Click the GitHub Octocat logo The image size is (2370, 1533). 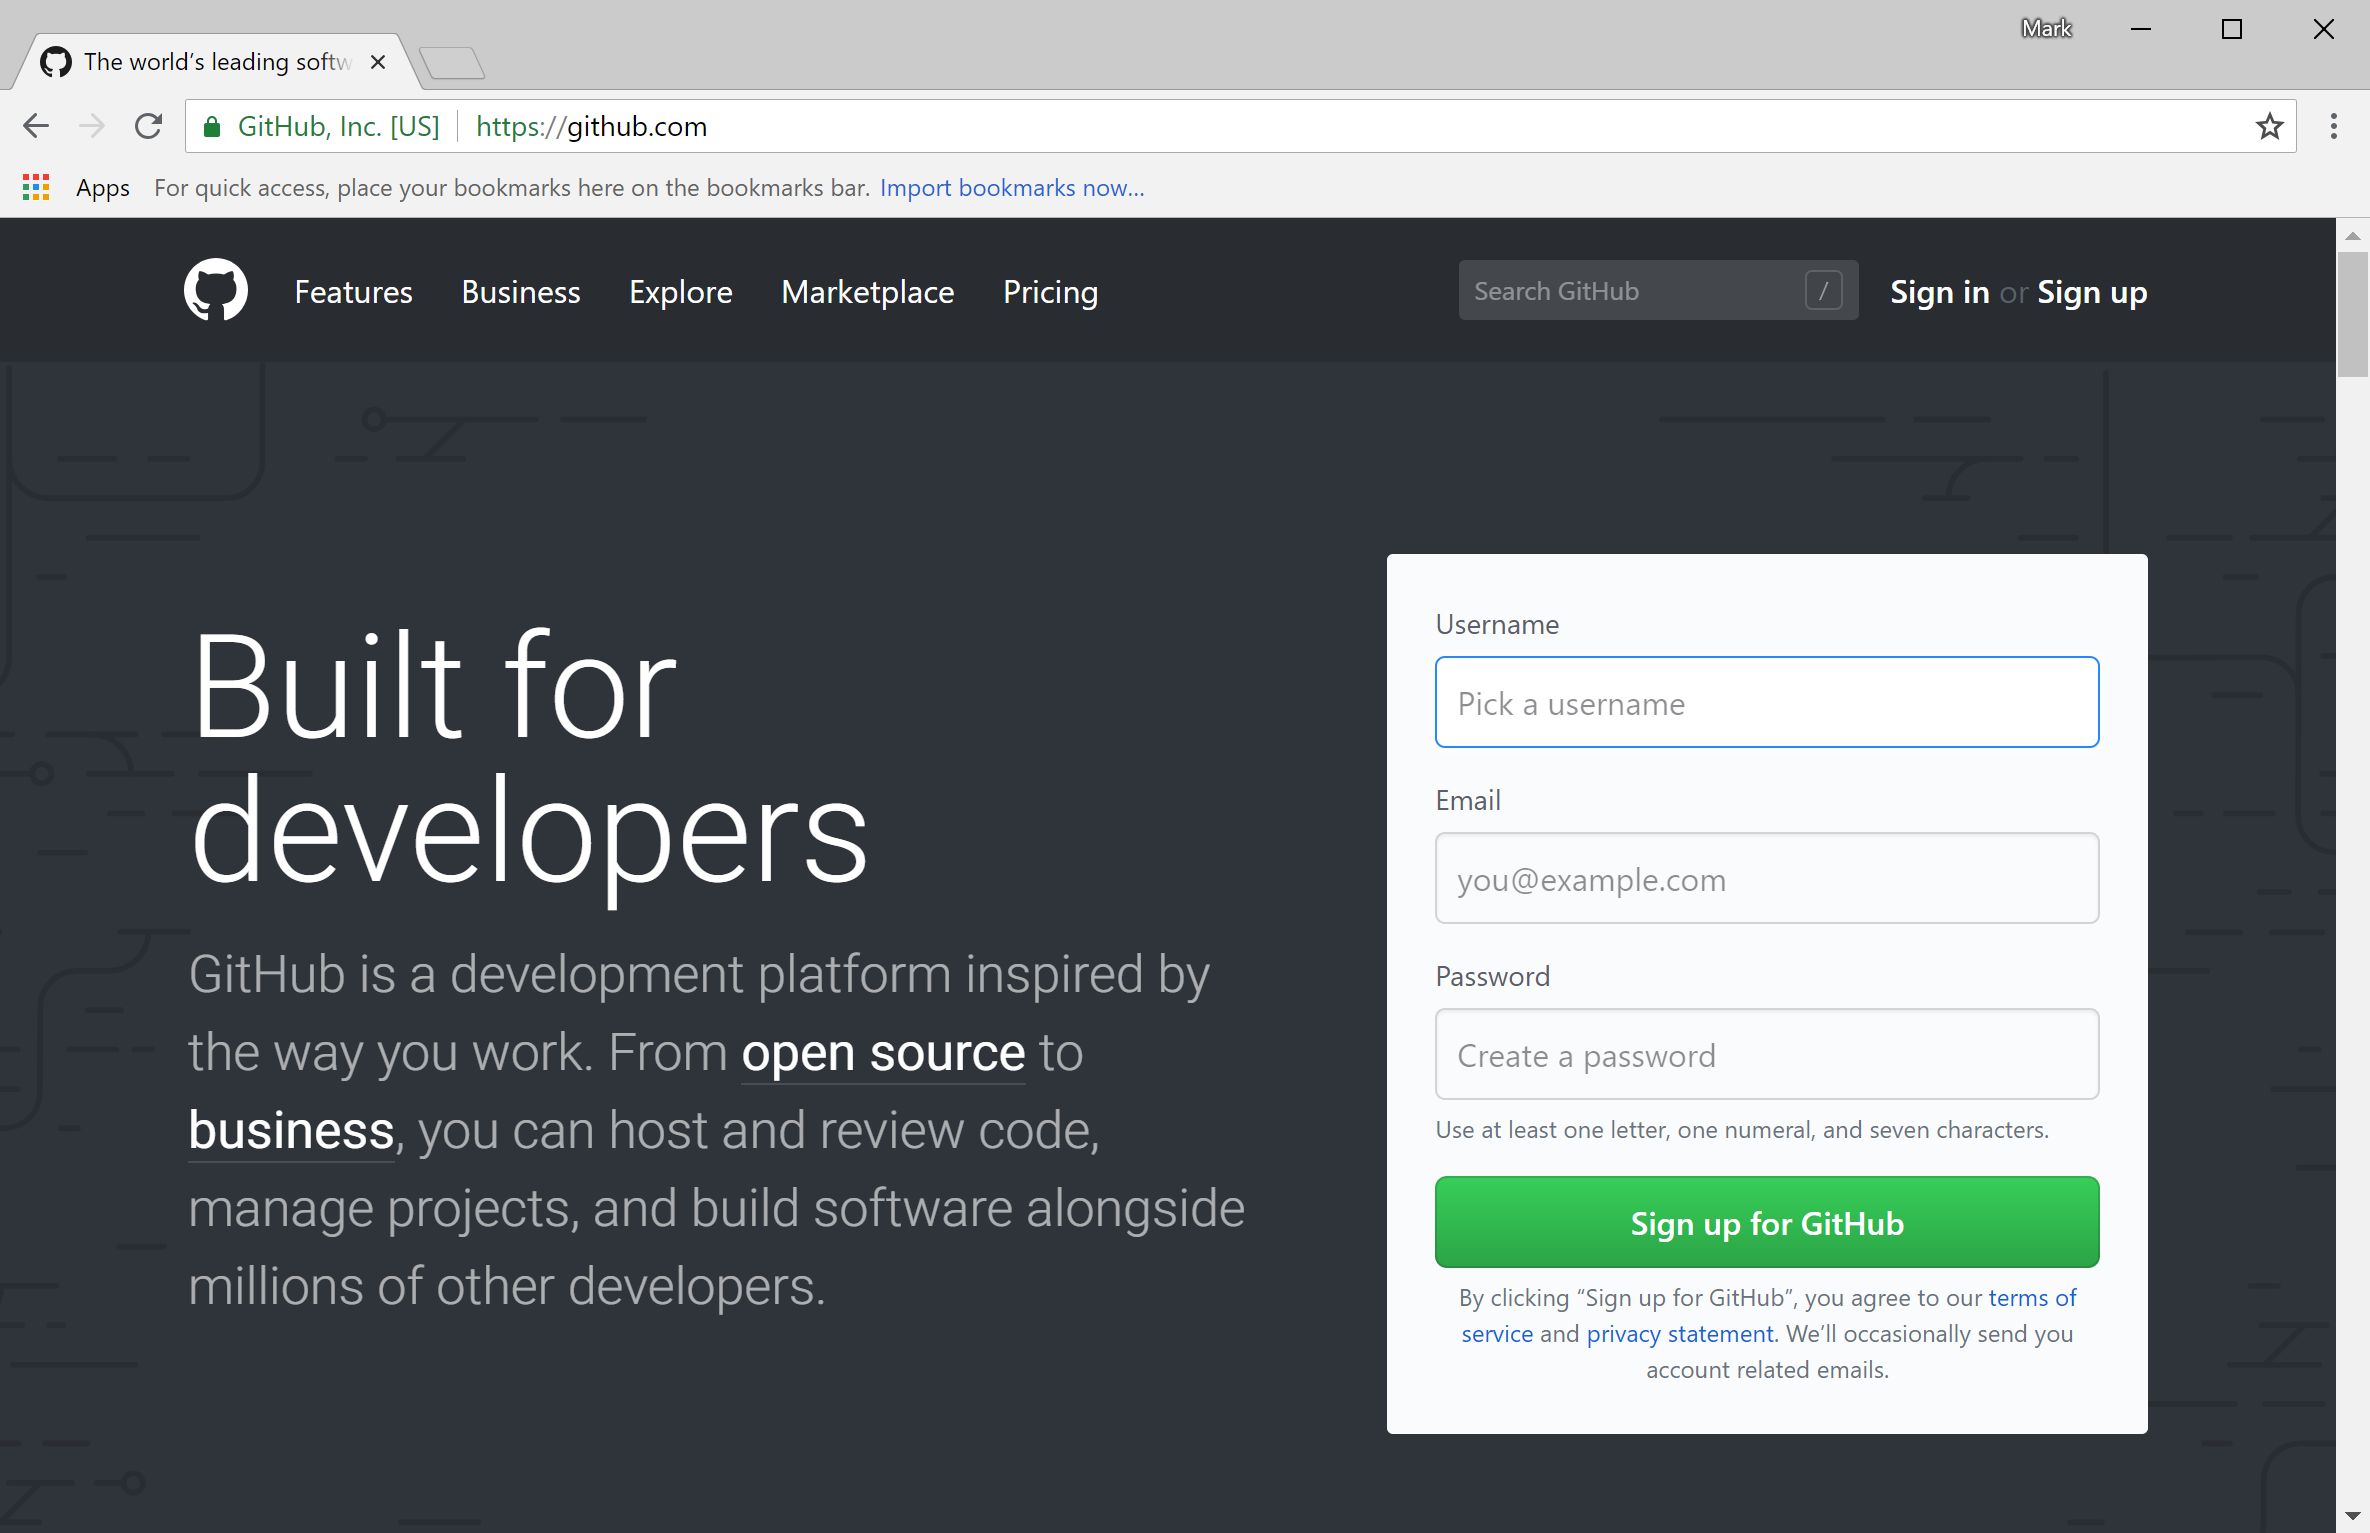coord(216,291)
